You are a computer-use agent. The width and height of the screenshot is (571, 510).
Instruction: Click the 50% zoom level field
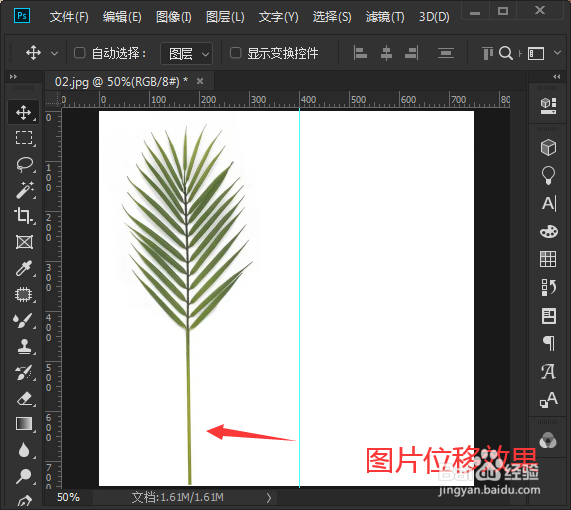point(68,497)
